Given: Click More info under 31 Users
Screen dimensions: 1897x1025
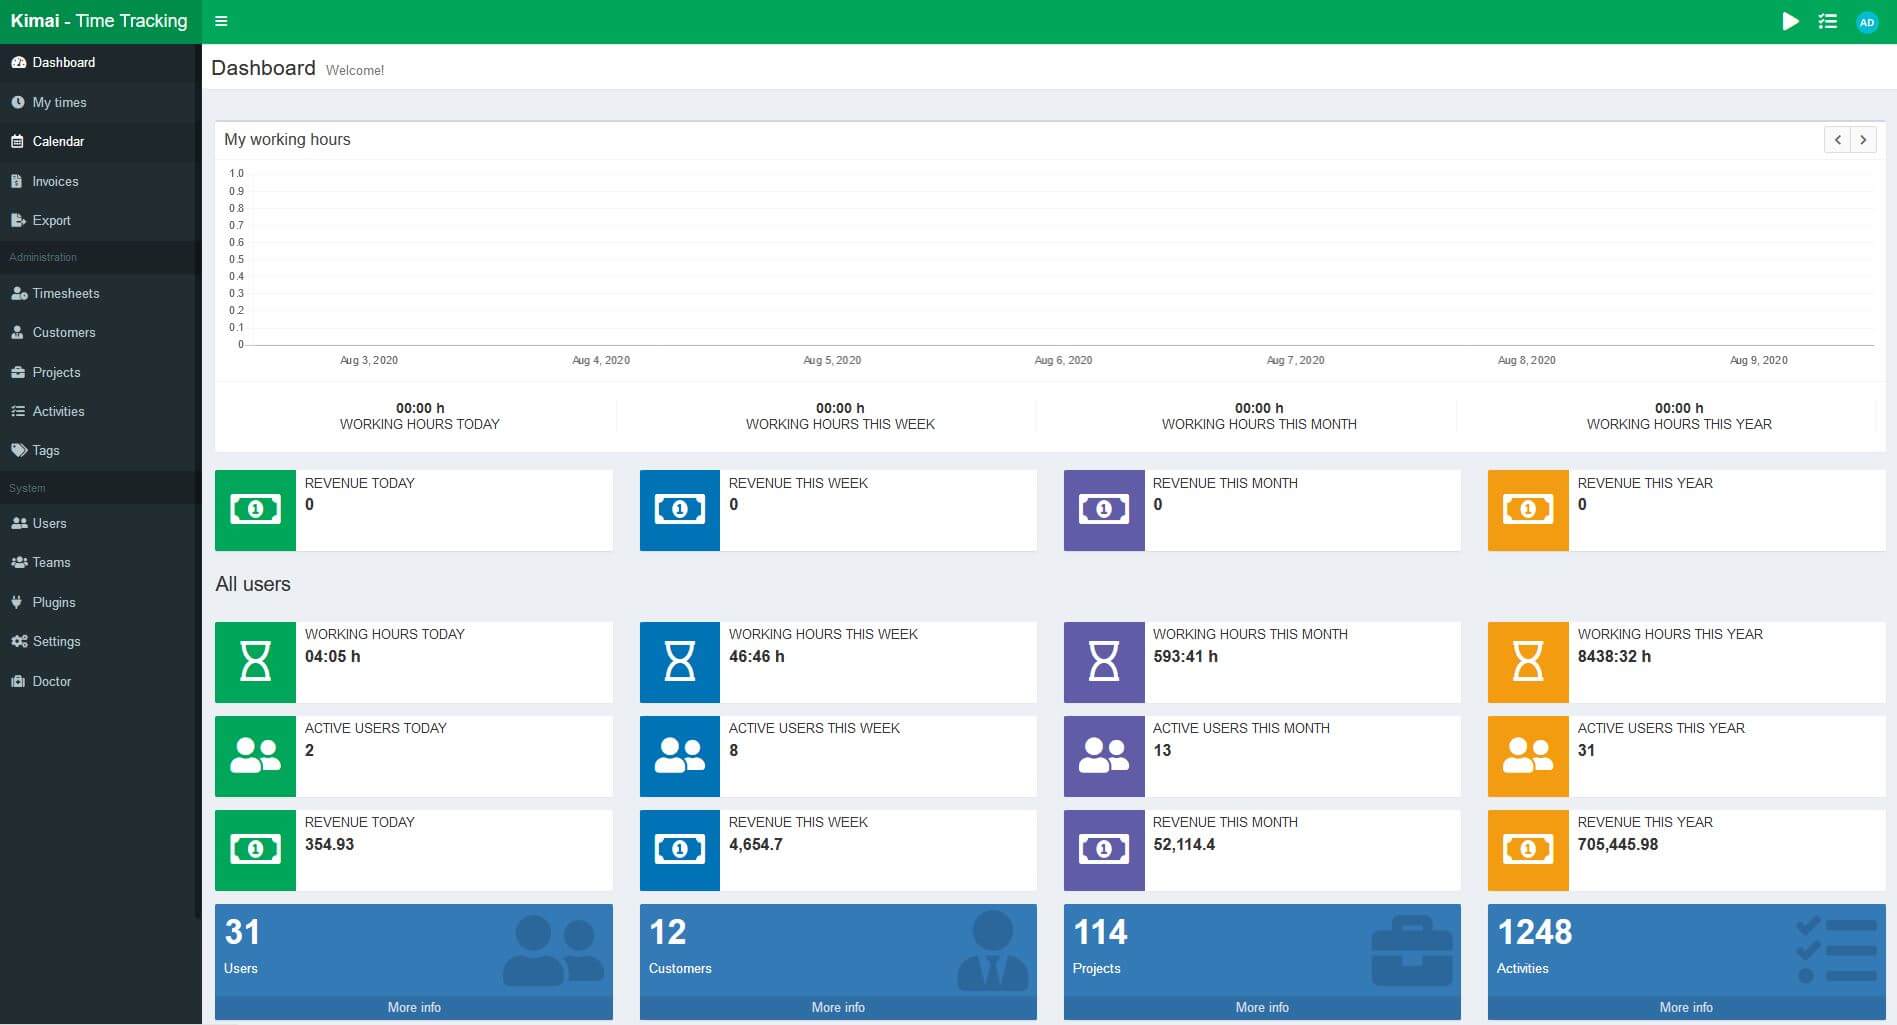Looking at the screenshot, I should (414, 1007).
